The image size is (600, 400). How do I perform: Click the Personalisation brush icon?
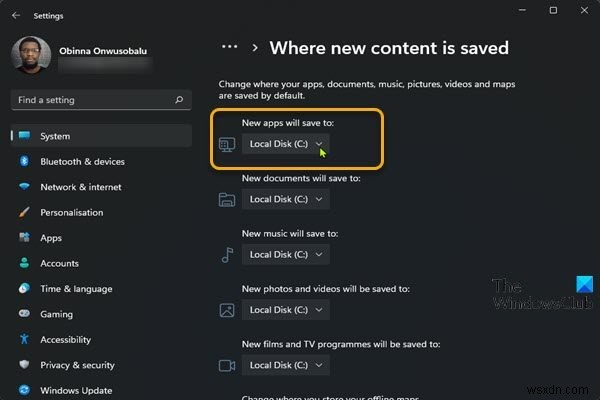click(x=22, y=213)
